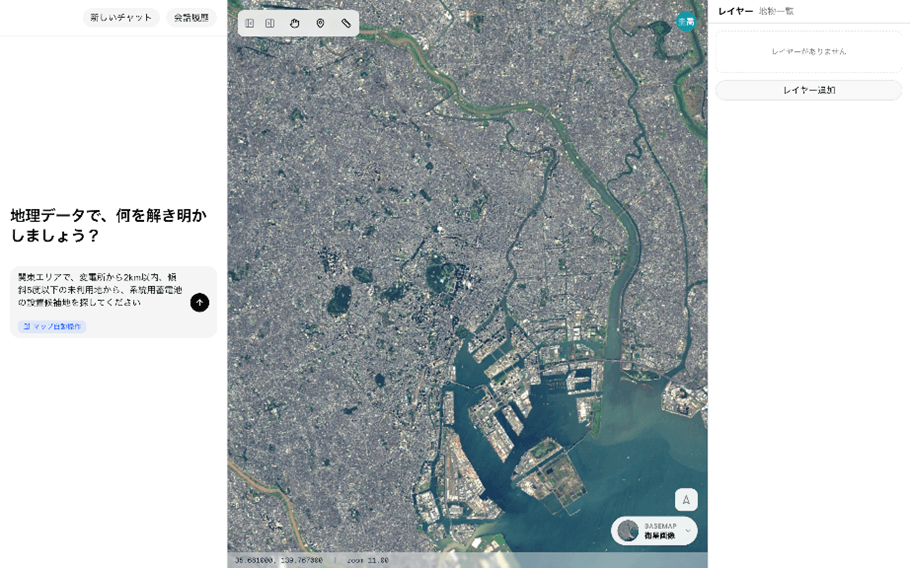Screen dimensions: 910x568
Task: Select the location pin marker tool
Action: coord(320,23)
